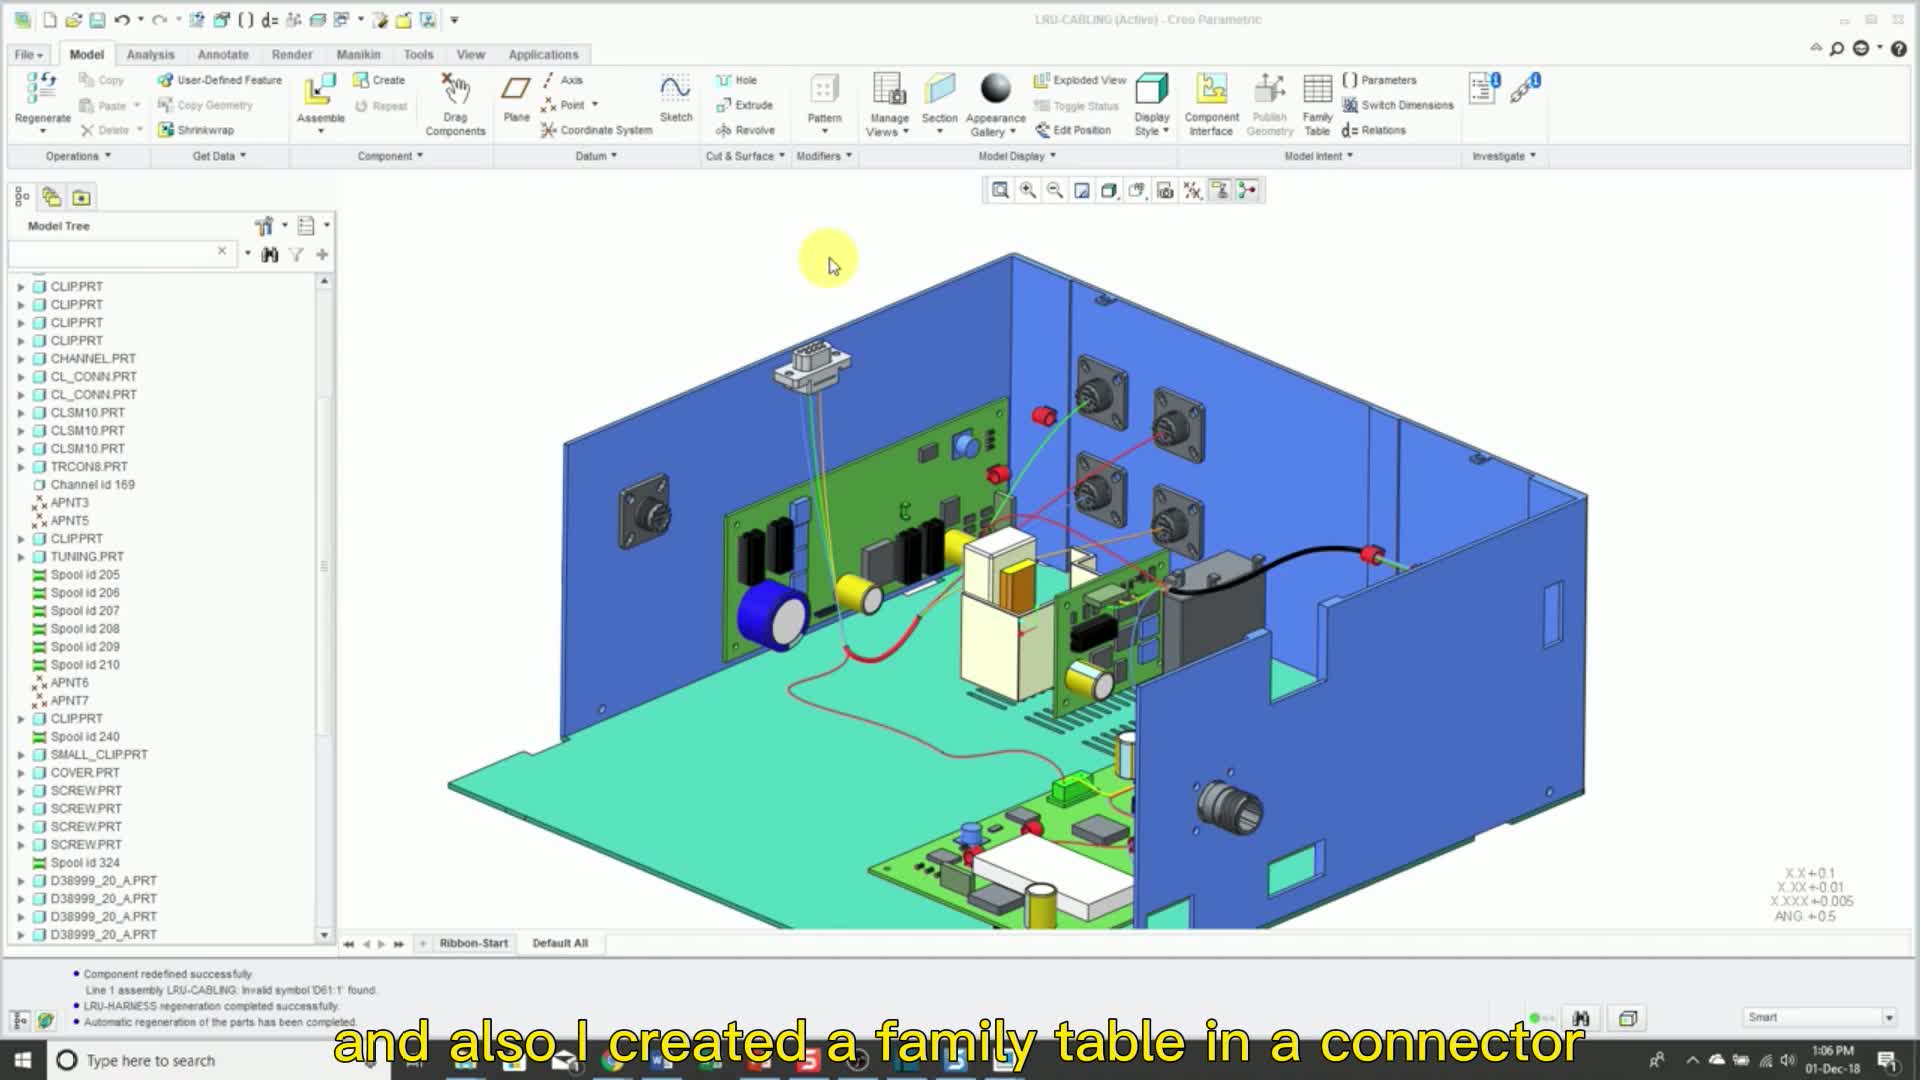The height and width of the screenshot is (1080, 1920).
Task: Open the Family Table tool
Action: (1317, 90)
